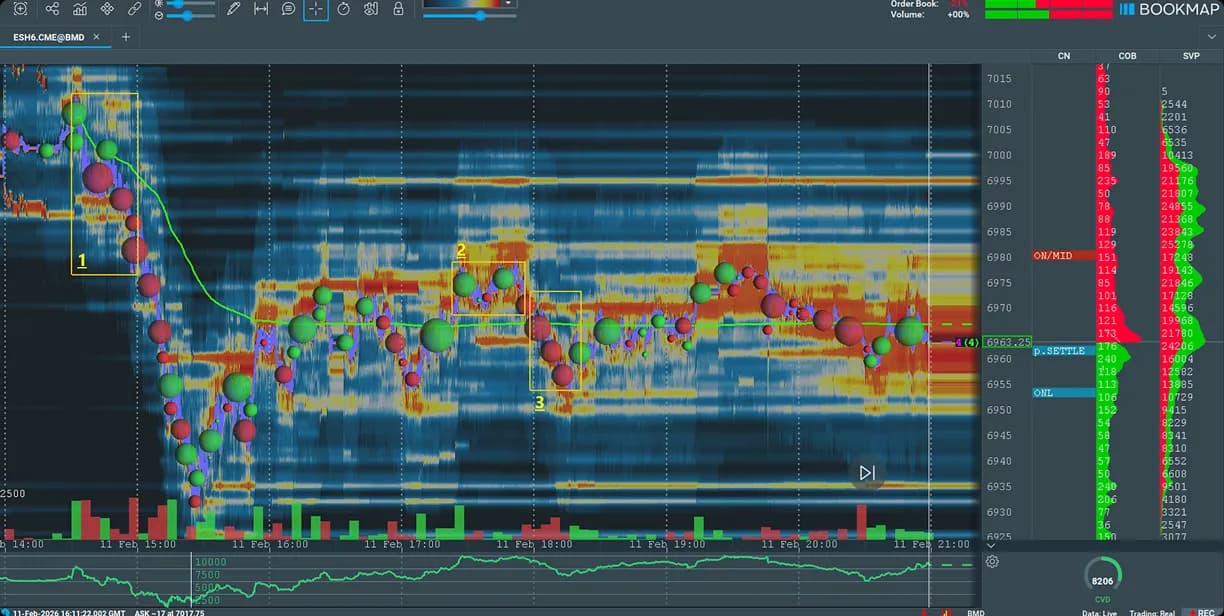Image resolution: width=1224 pixels, height=616 pixels.
Task: Toggle the padlock lock icon
Action: (x=399, y=9)
